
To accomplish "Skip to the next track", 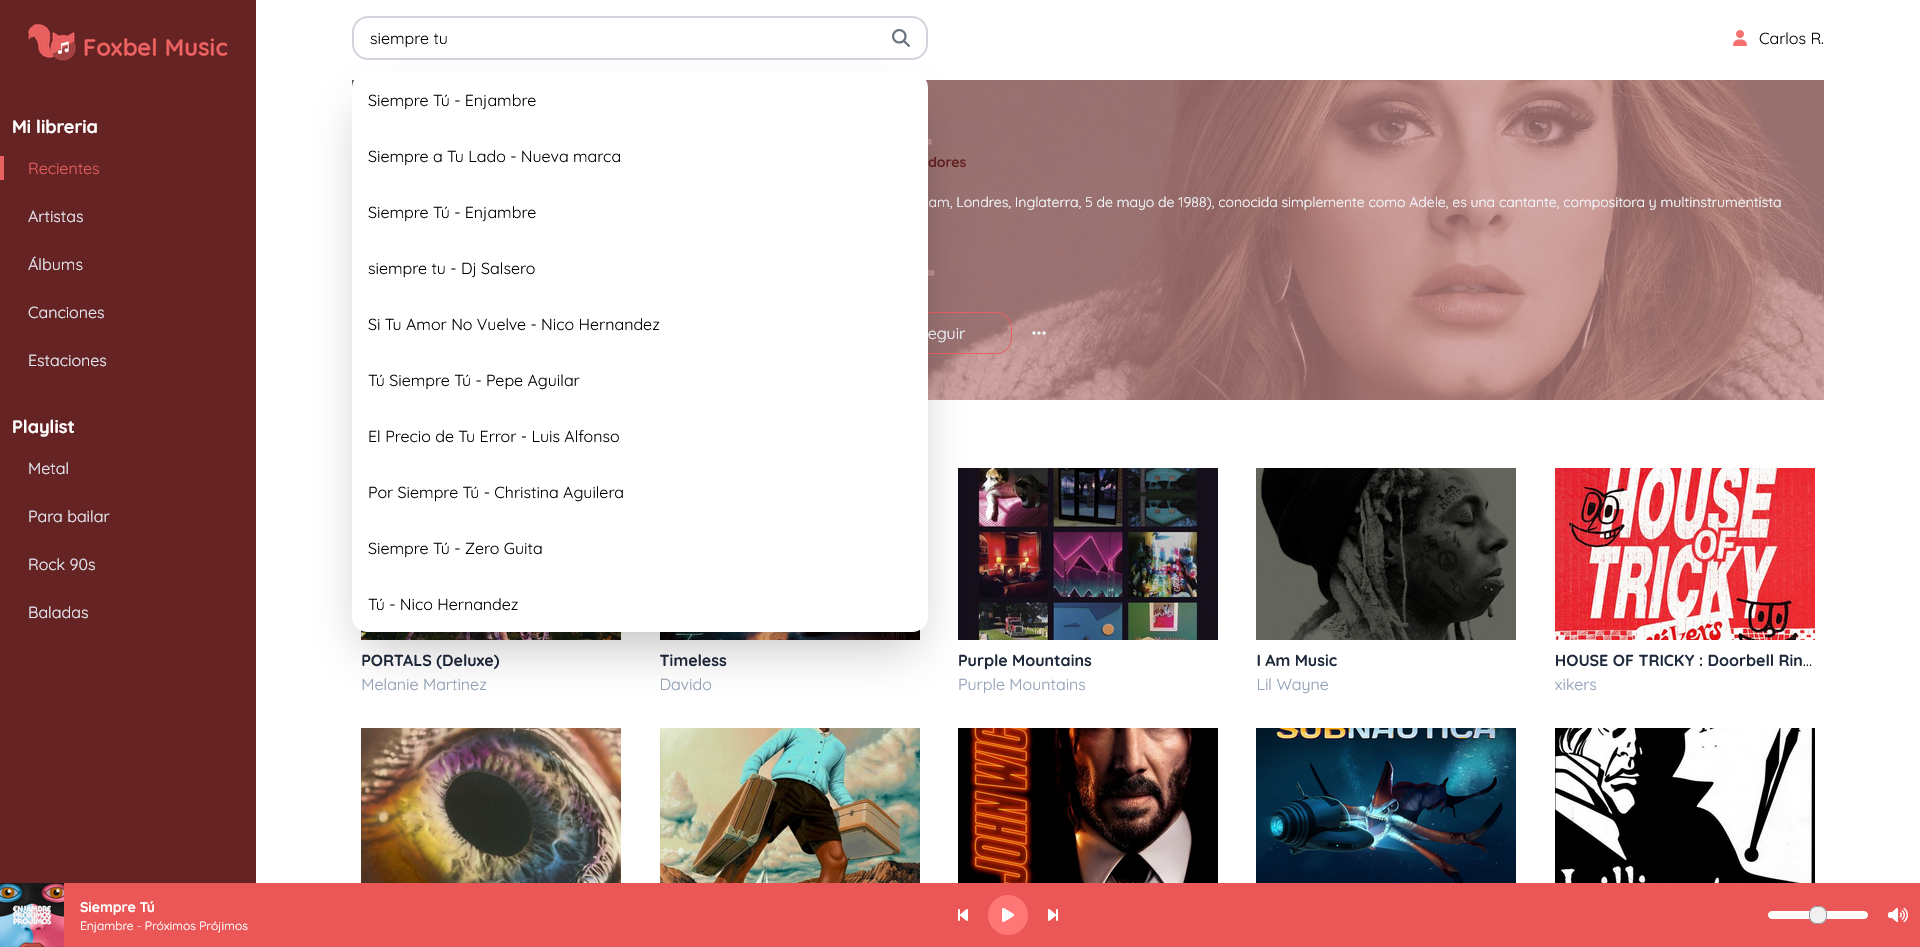I will point(1052,914).
